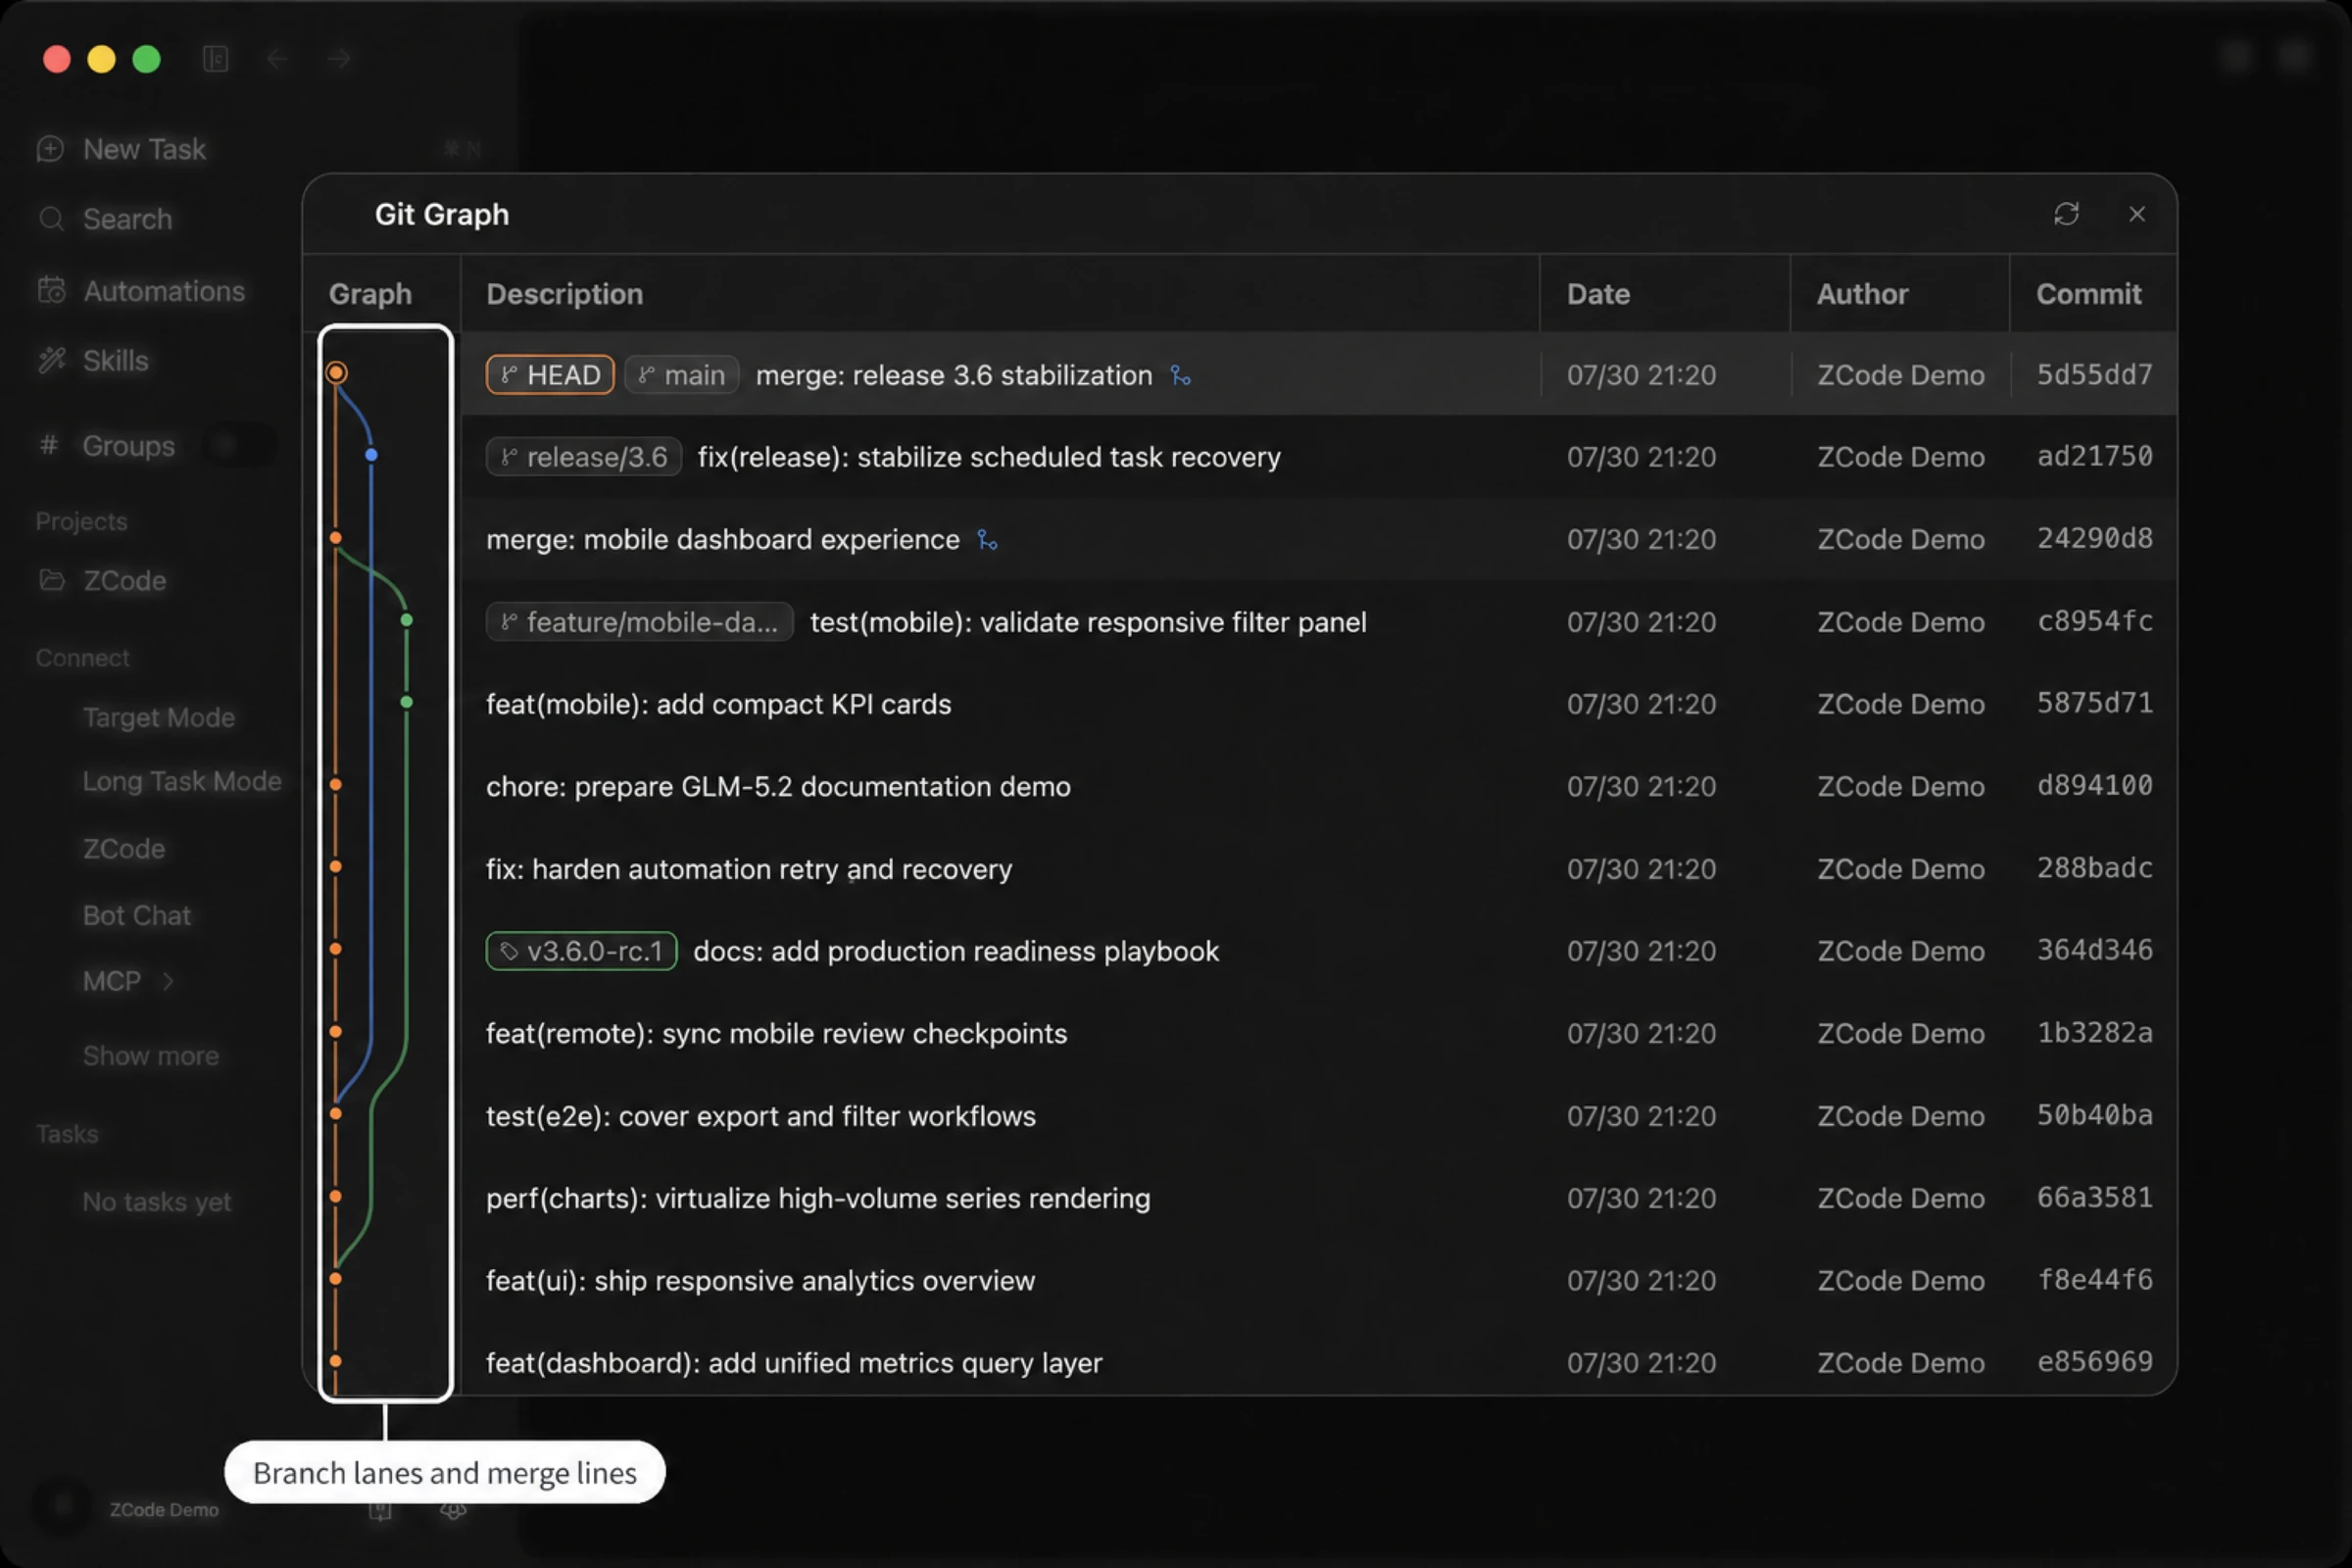Close the Git Graph dialog
Image resolution: width=2352 pixels, height=1568 pixels.
(x=2137, y=214)
